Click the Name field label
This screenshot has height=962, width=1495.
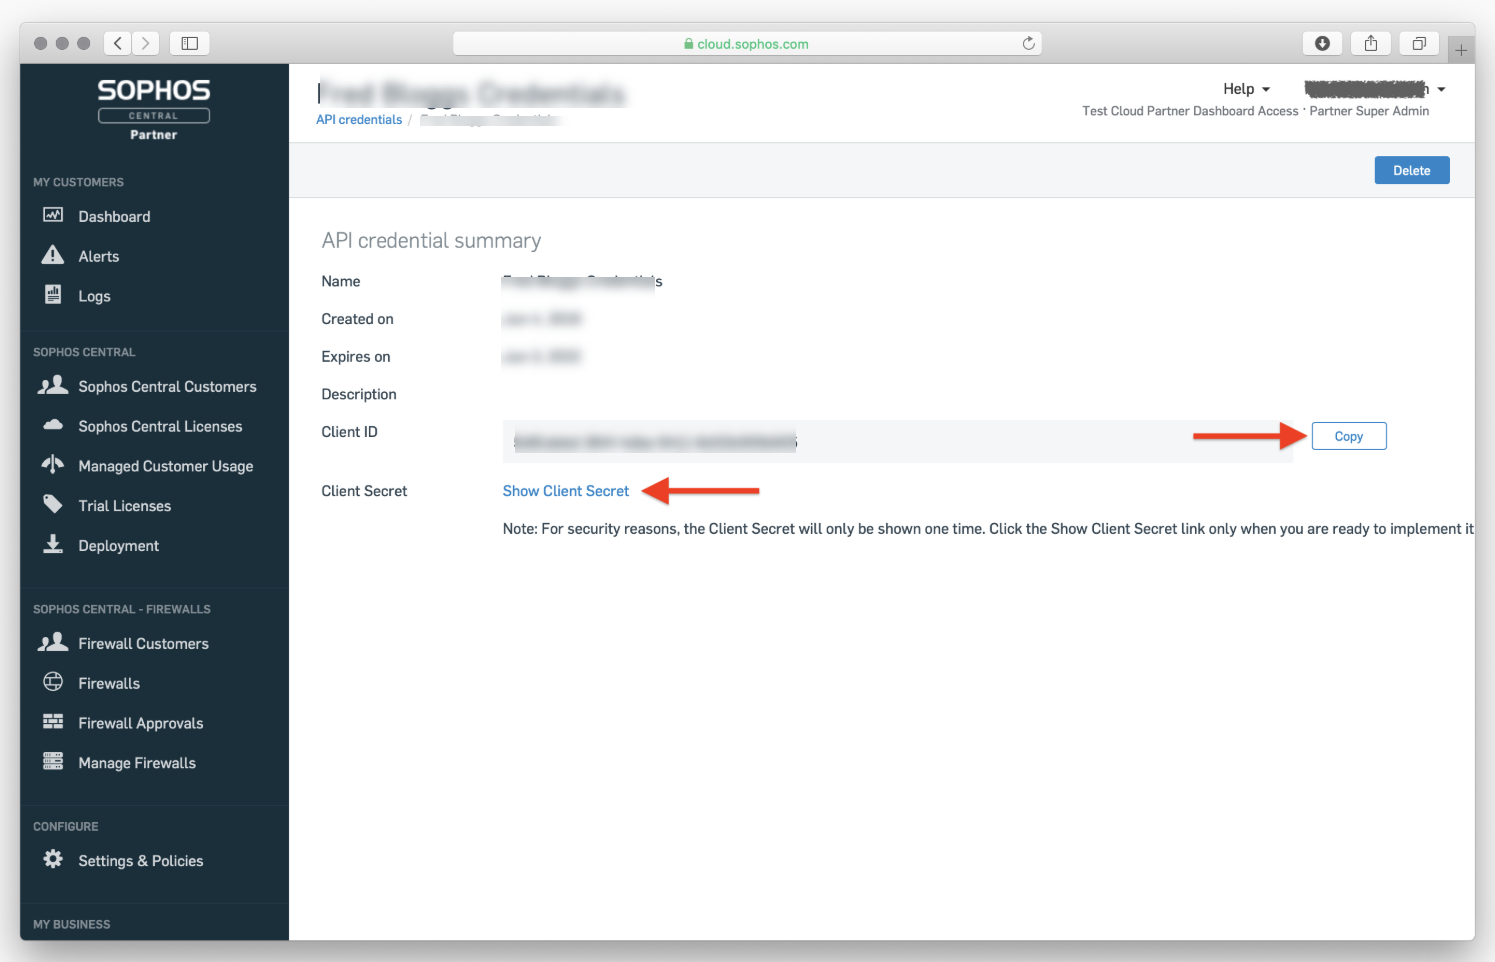coord(340,282)
